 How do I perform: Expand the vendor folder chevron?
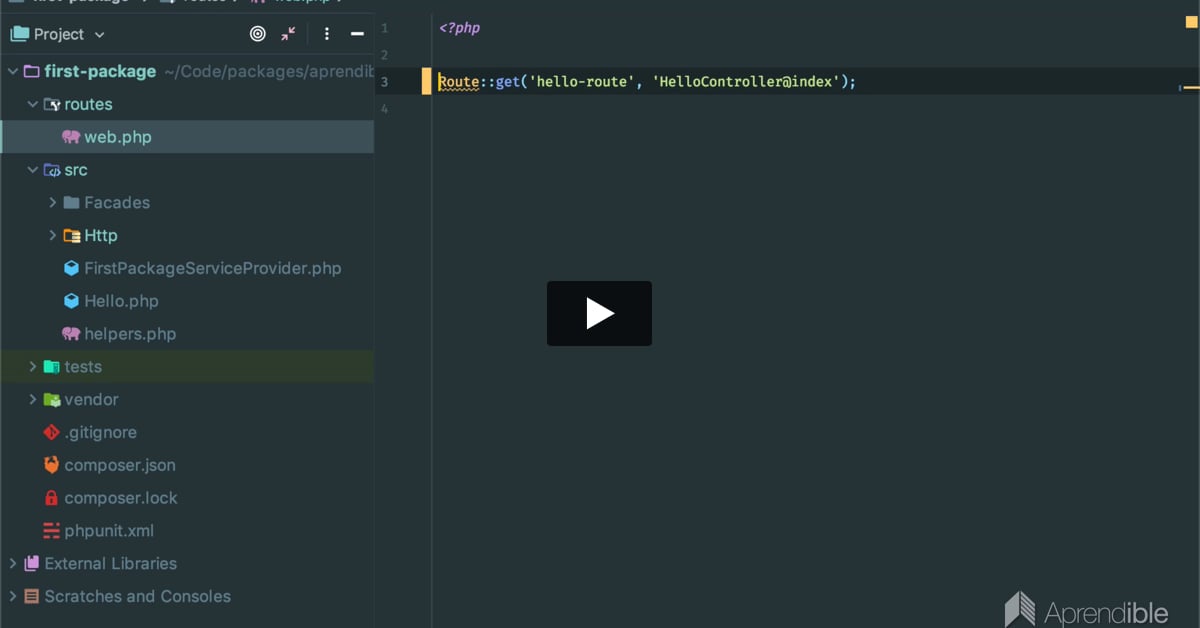(x=33, y=400)
